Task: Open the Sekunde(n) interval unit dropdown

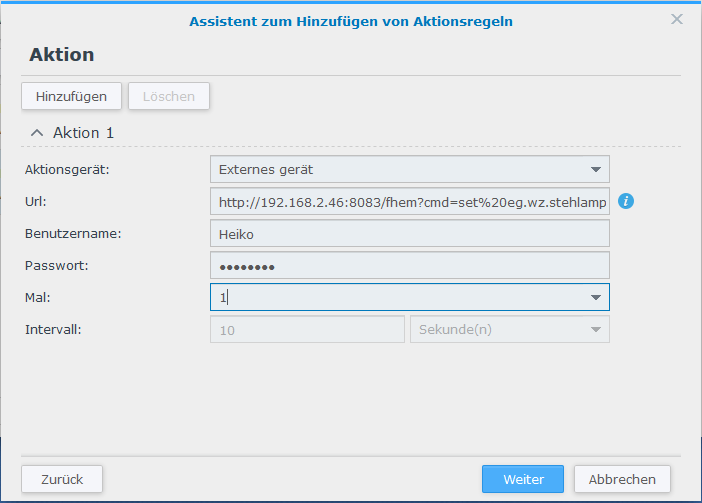Action: click(x=510, y=329)
